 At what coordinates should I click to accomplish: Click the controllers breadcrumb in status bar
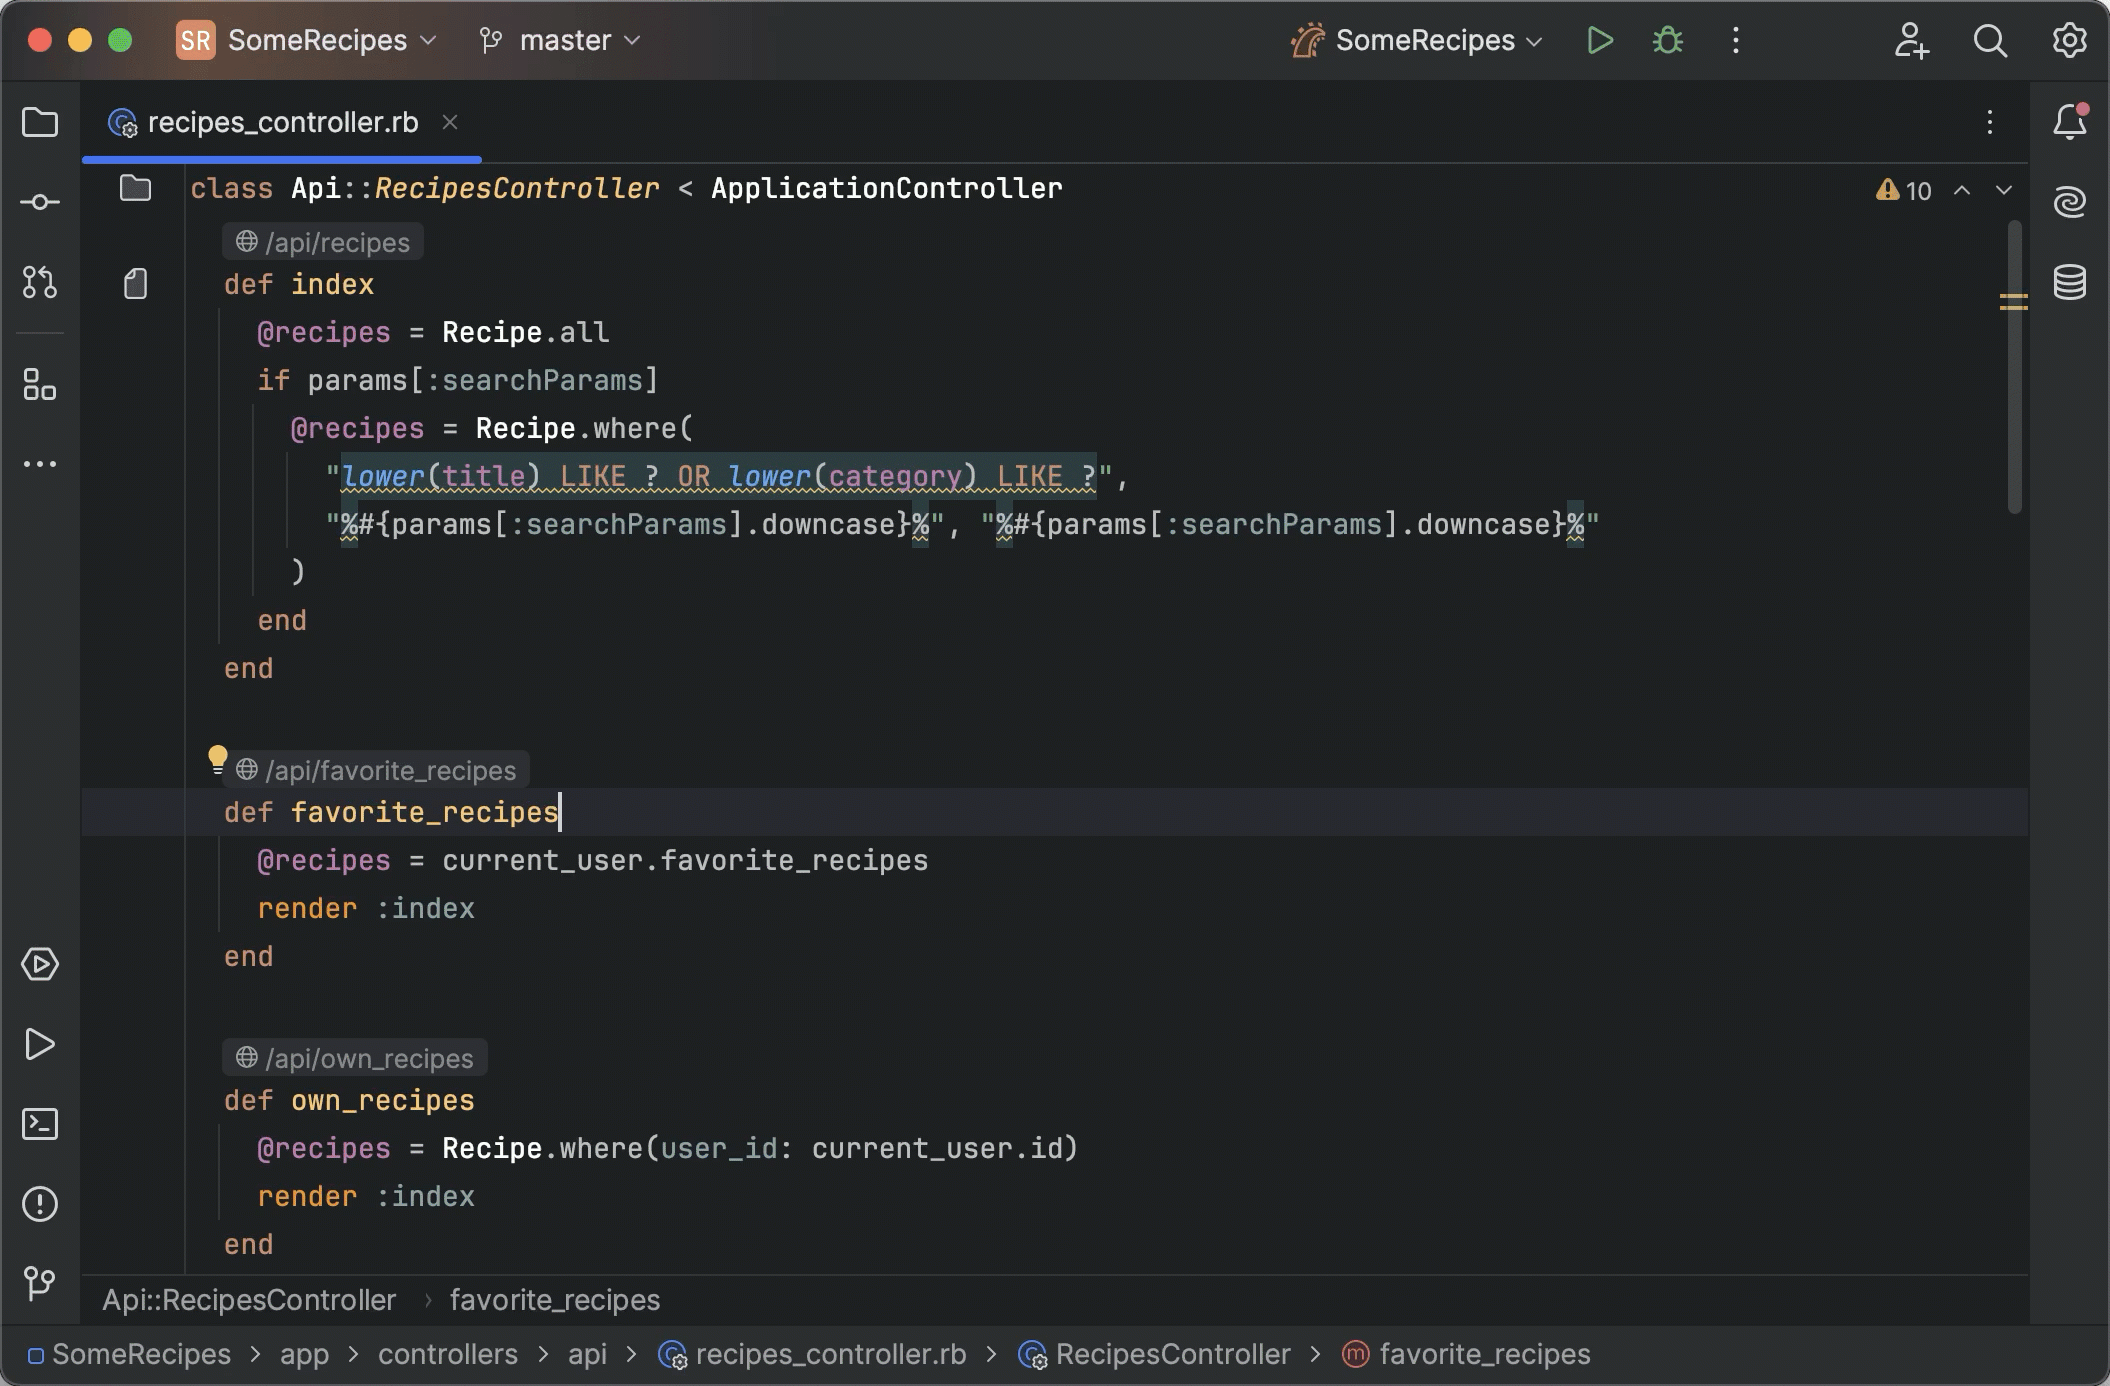click(447, 1355)
